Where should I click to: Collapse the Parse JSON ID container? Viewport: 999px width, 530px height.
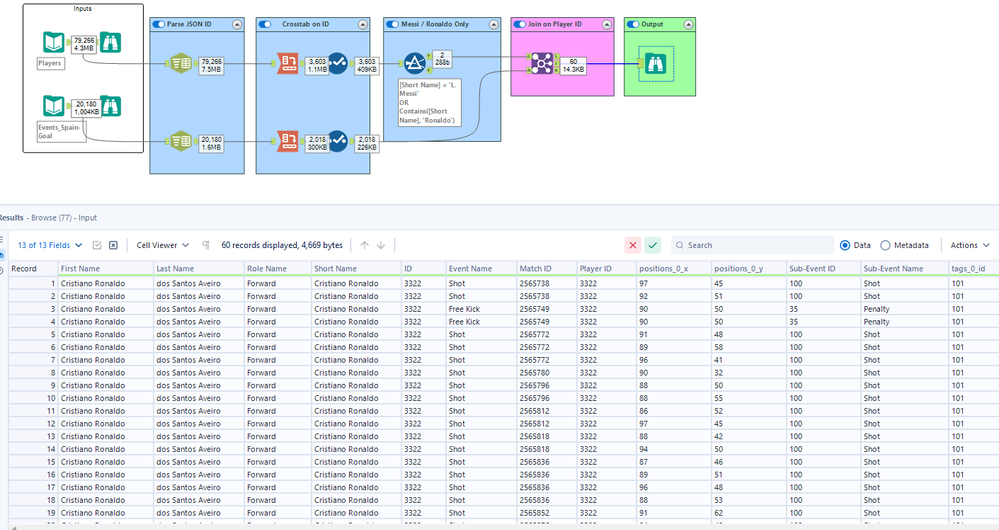point(237,24)
